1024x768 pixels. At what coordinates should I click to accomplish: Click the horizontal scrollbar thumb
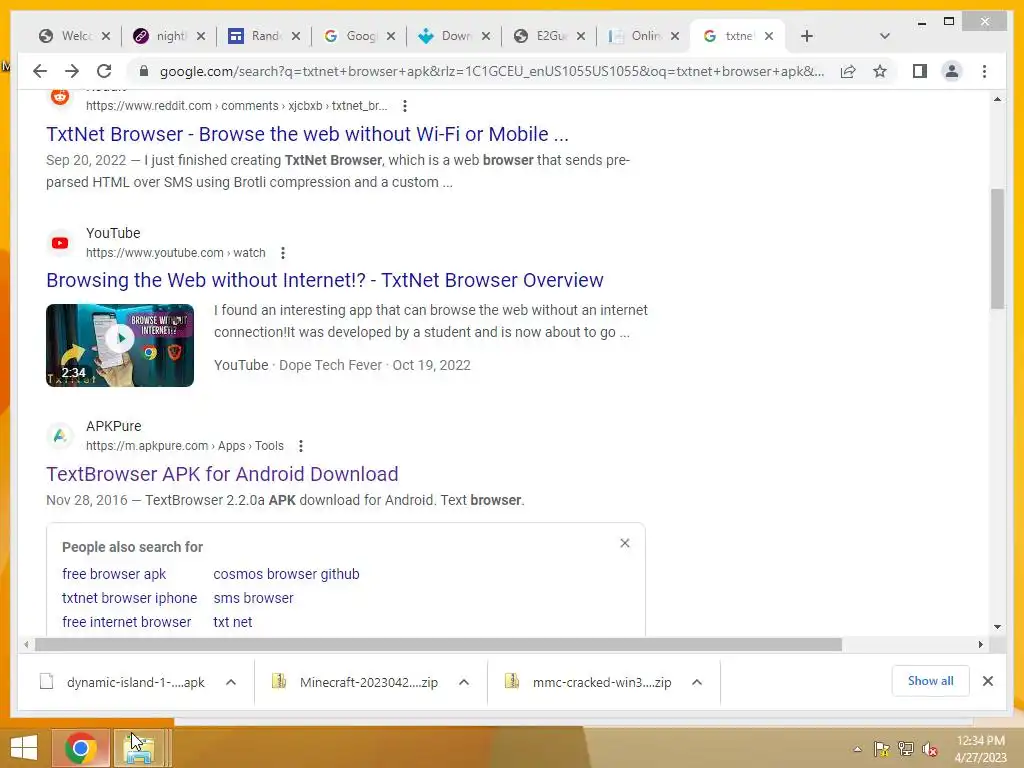coord(438,645)
